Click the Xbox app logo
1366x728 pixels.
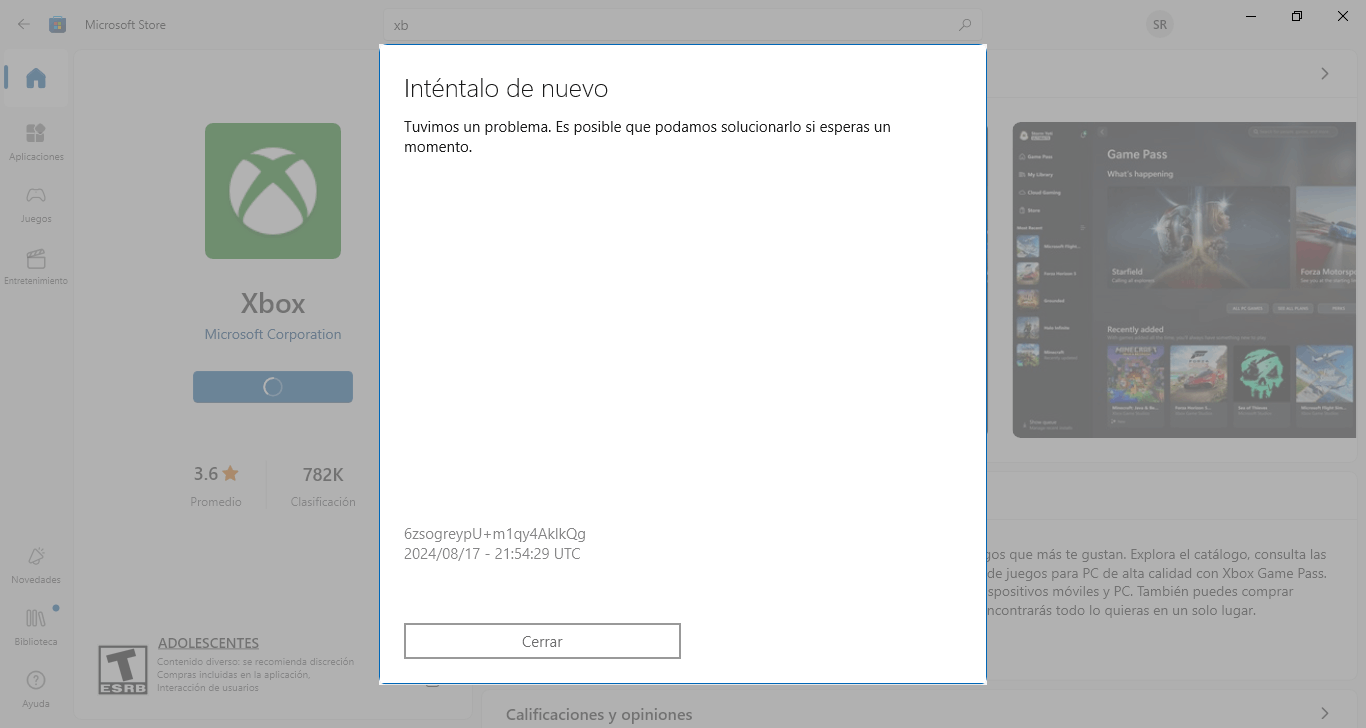click(x=273, y=191)
